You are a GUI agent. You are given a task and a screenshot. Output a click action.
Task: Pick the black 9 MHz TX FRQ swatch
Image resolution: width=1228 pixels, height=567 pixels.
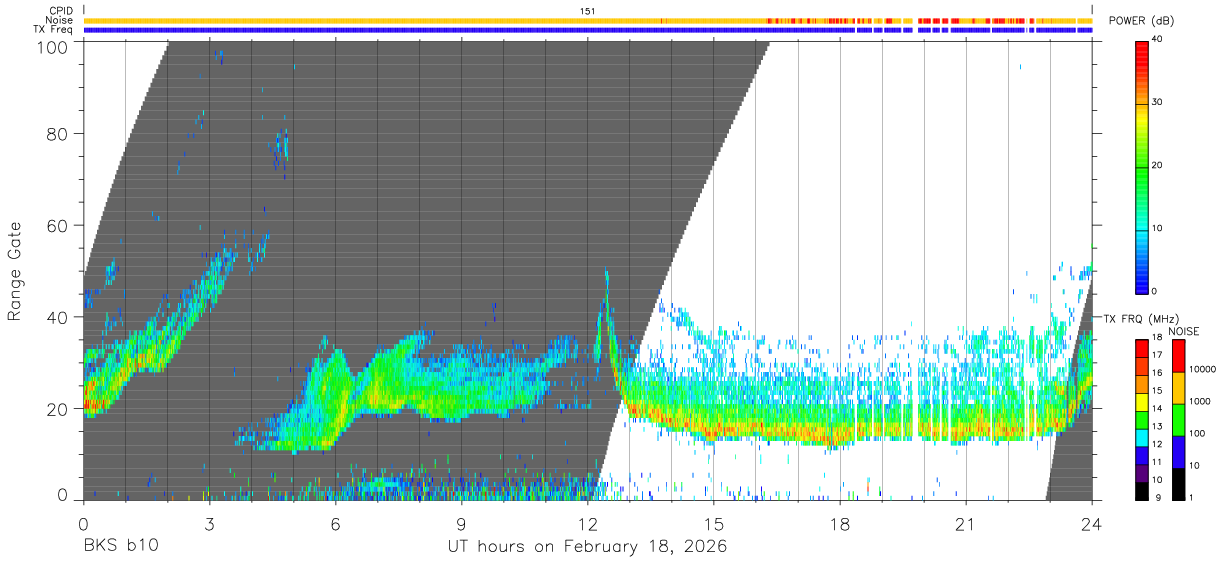(x=1141, y=491)
